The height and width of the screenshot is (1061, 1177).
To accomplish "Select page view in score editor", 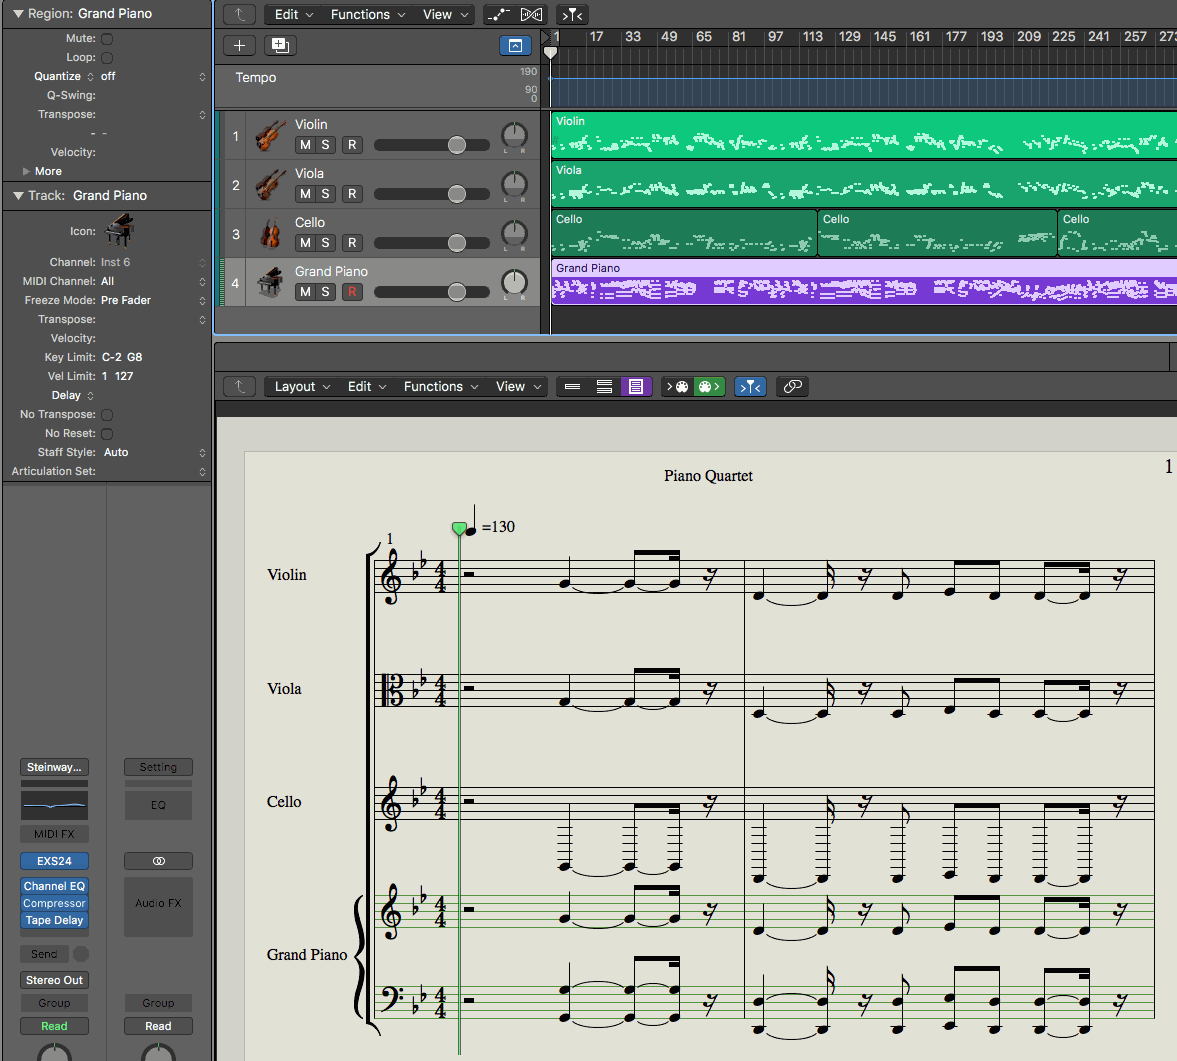I will [x=636, y=386].
